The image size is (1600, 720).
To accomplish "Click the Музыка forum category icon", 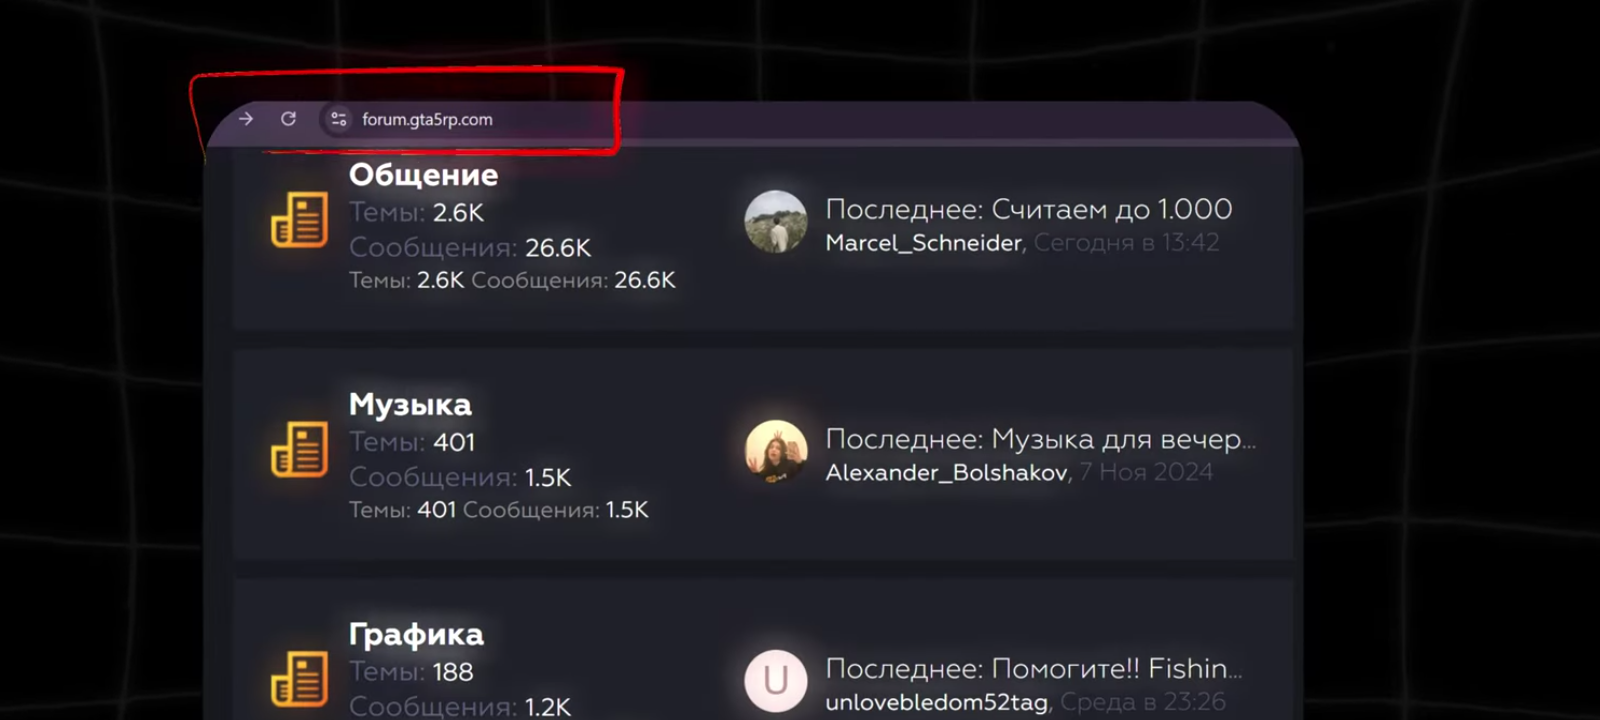I will 299,449.
